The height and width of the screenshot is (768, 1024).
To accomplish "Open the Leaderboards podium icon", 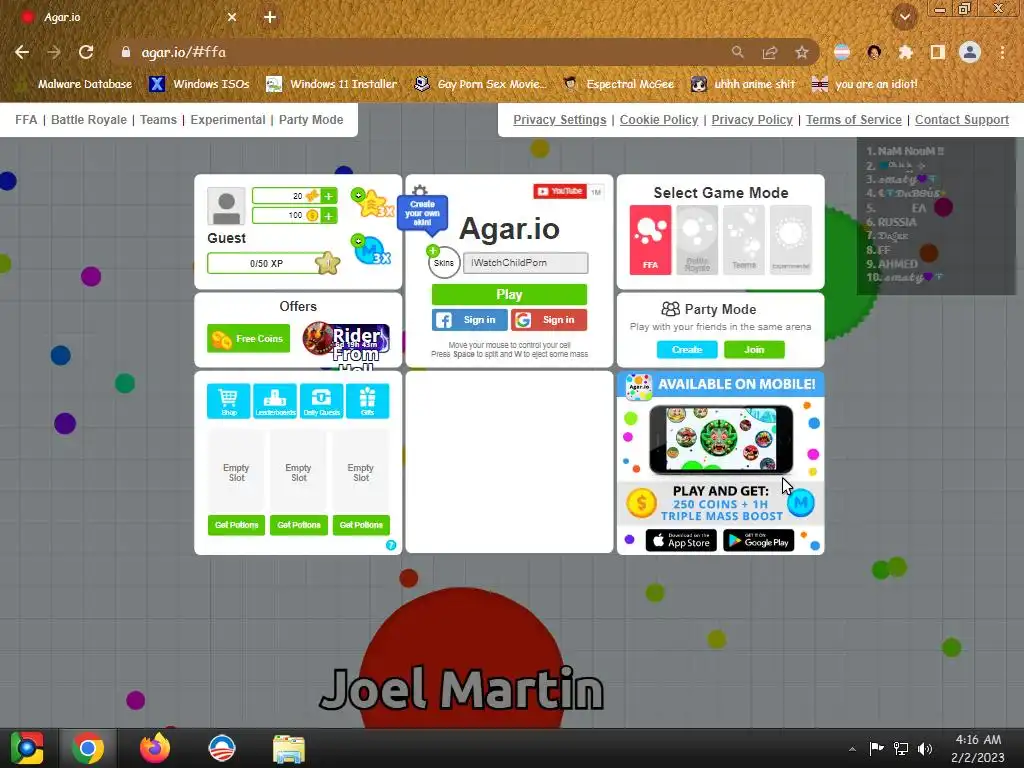I will [x=275, y=400].
